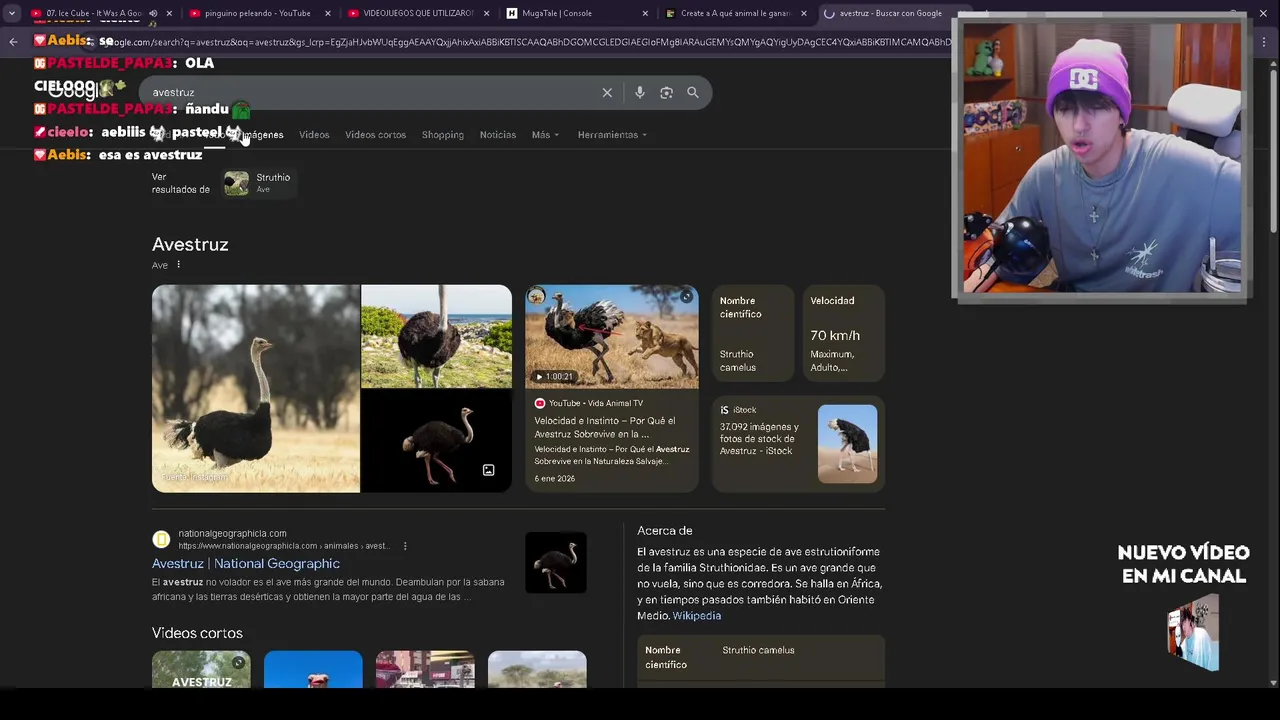Image resolution: width=1280 pixels, height=720 pixels.
Task: Close the Create a A qué animal tab
Action: coord(803,13)
